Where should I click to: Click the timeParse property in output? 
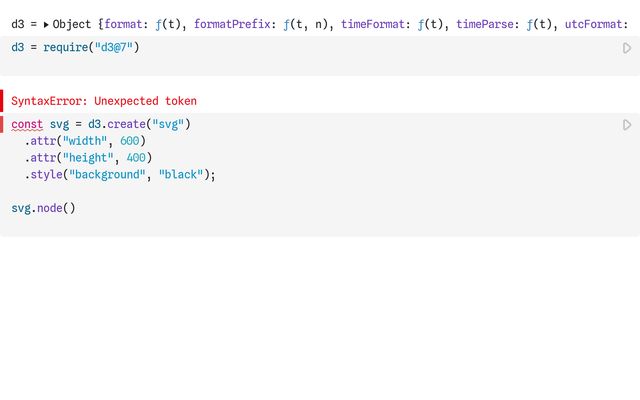point(486,23)
